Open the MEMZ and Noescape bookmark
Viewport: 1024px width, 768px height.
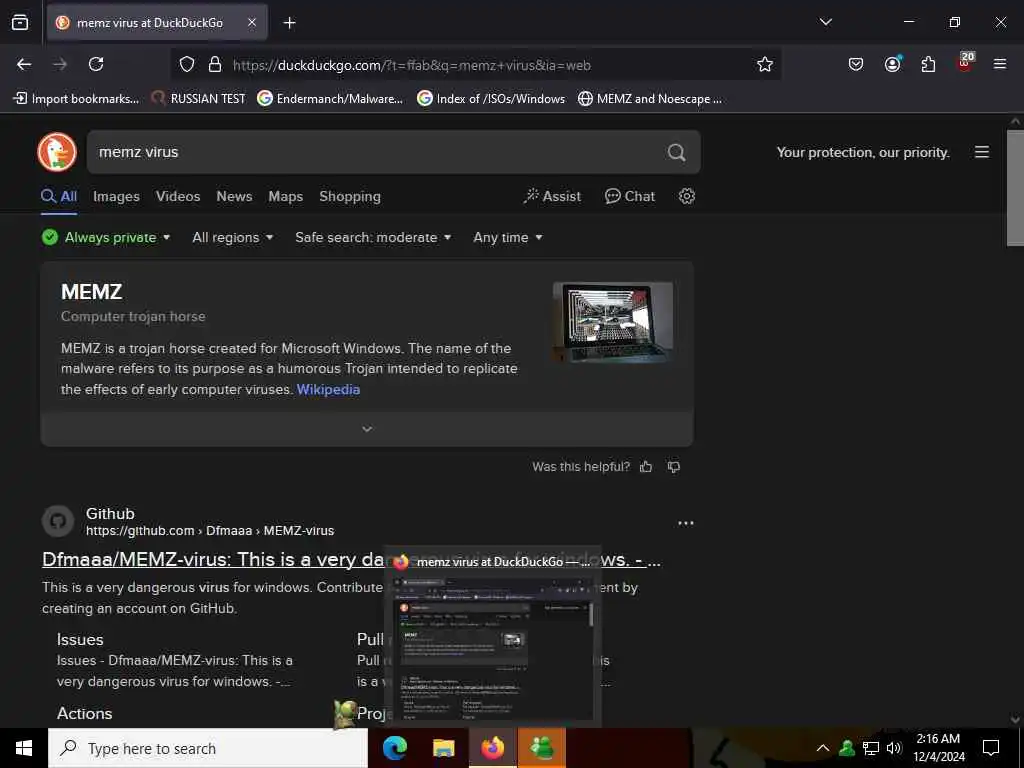click(650, 99)
